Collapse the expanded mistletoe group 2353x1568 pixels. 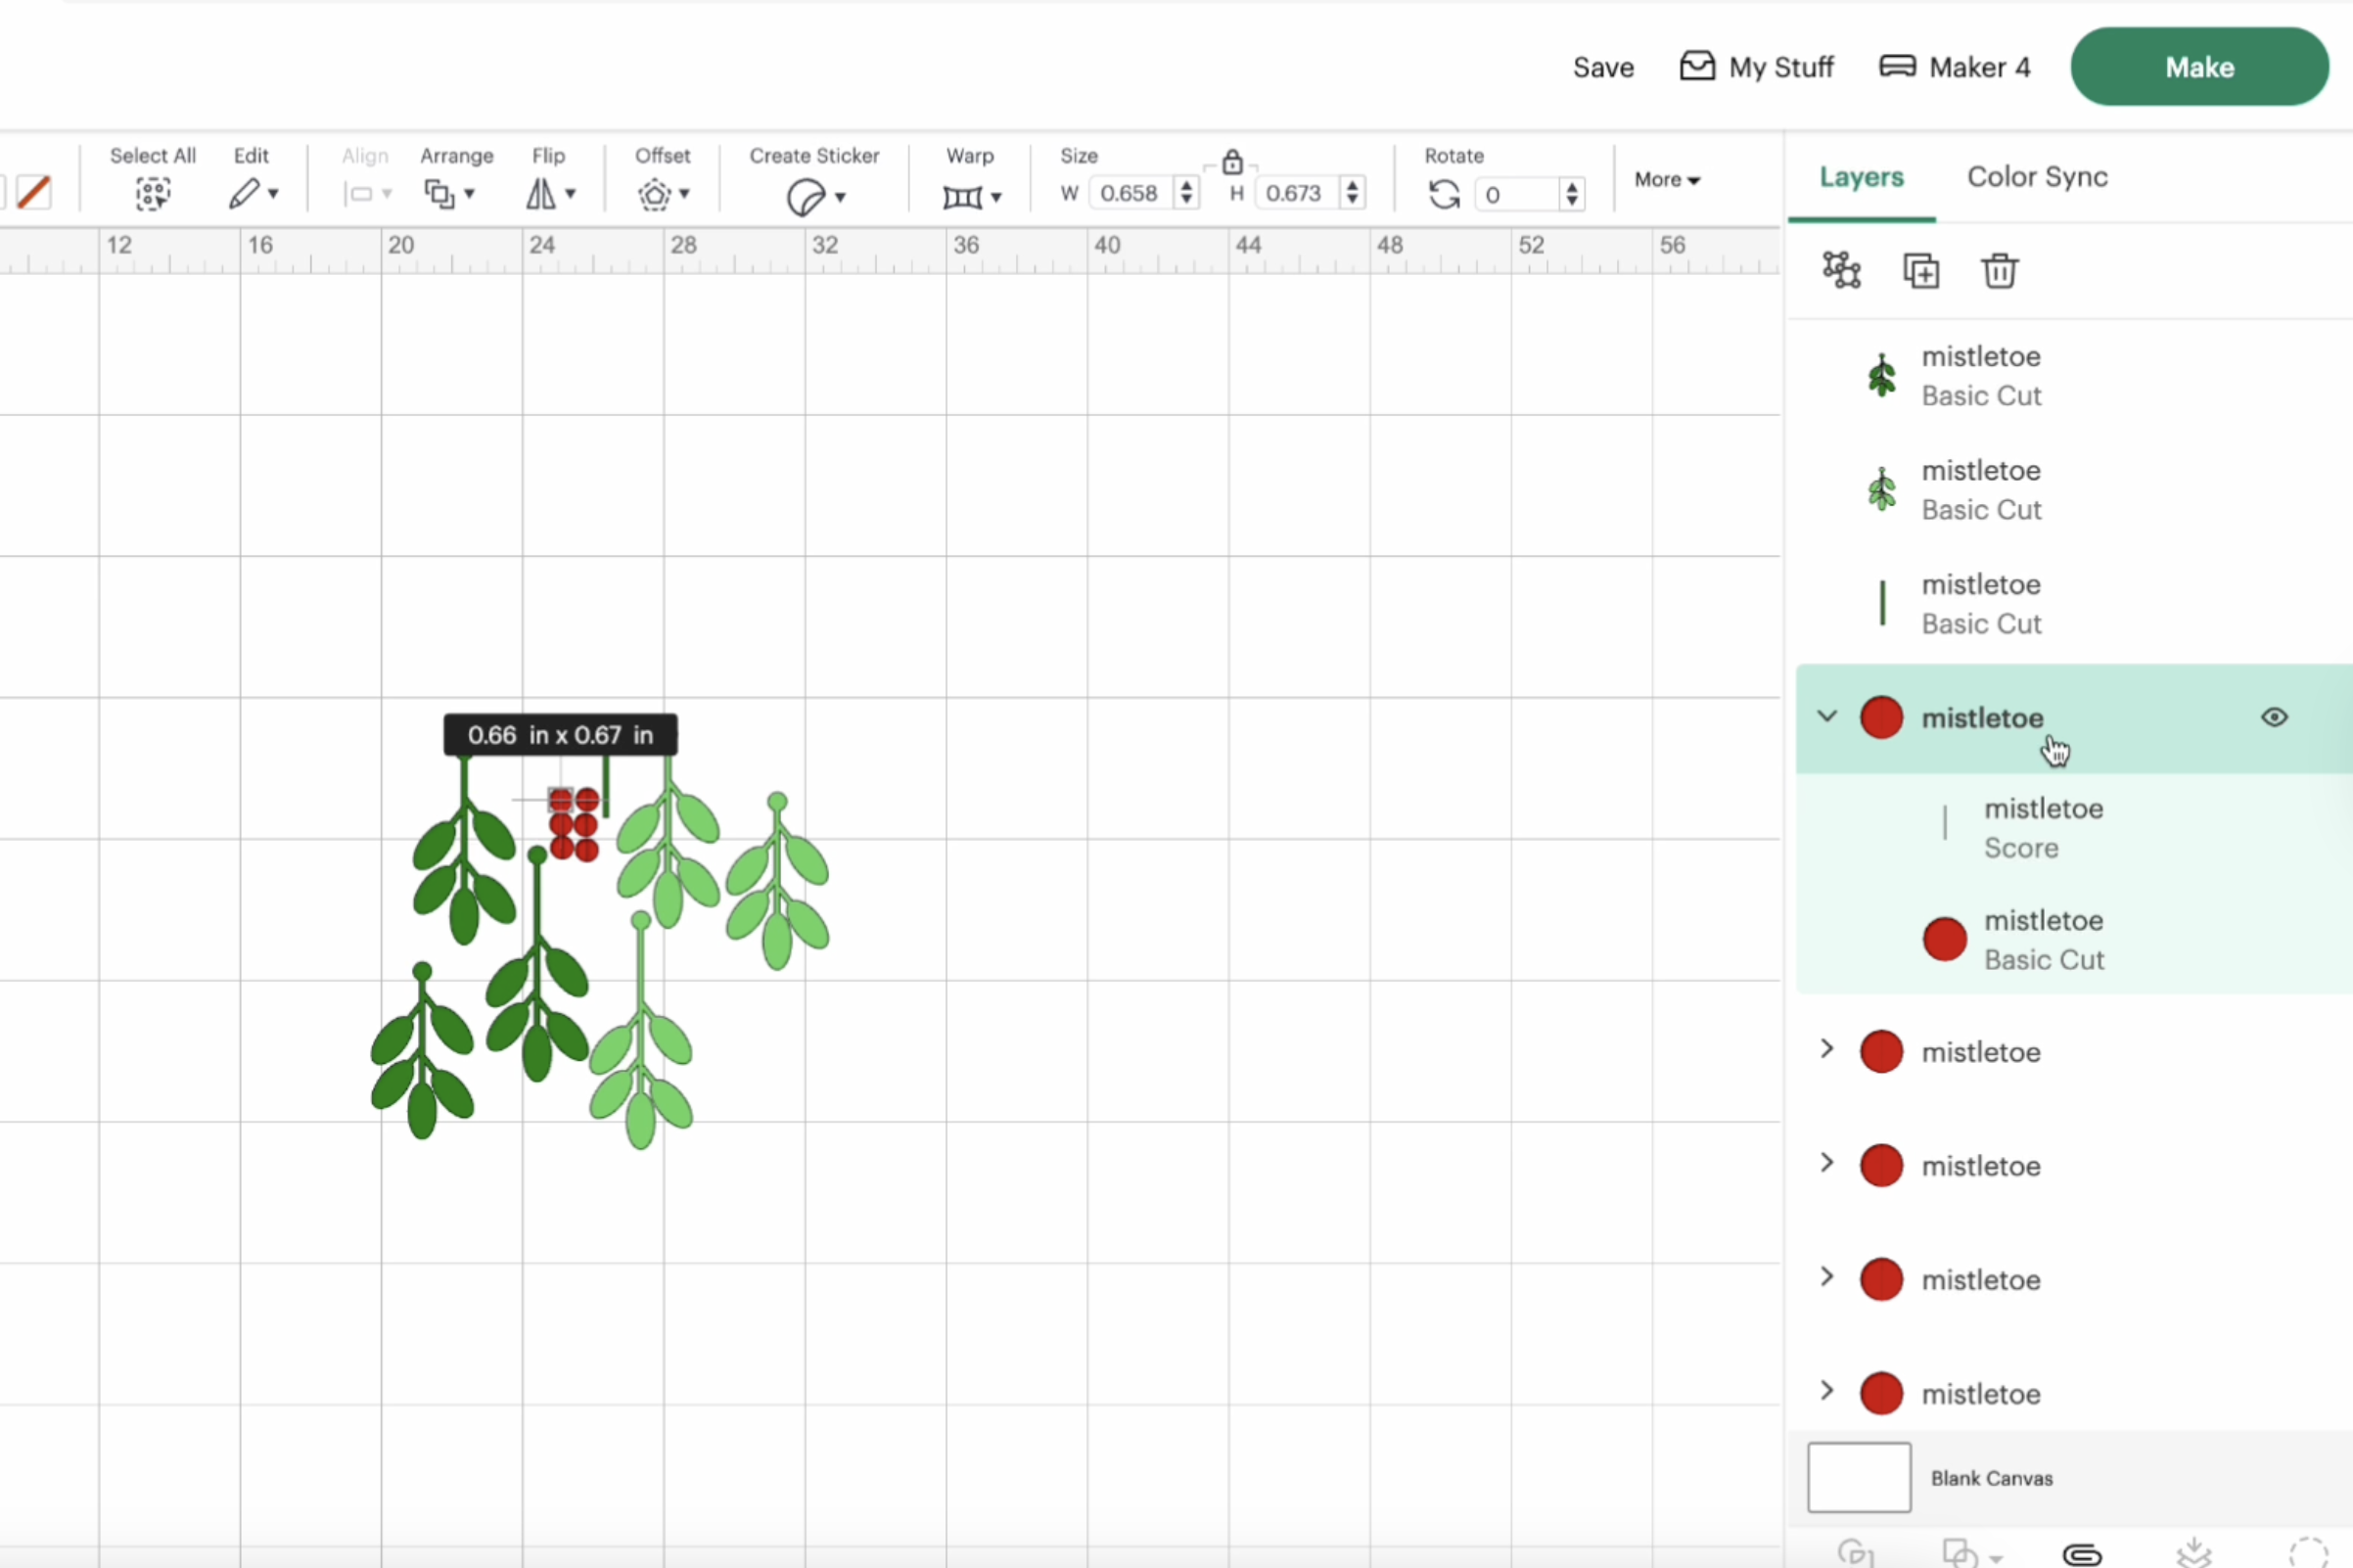coord(1827,716)
